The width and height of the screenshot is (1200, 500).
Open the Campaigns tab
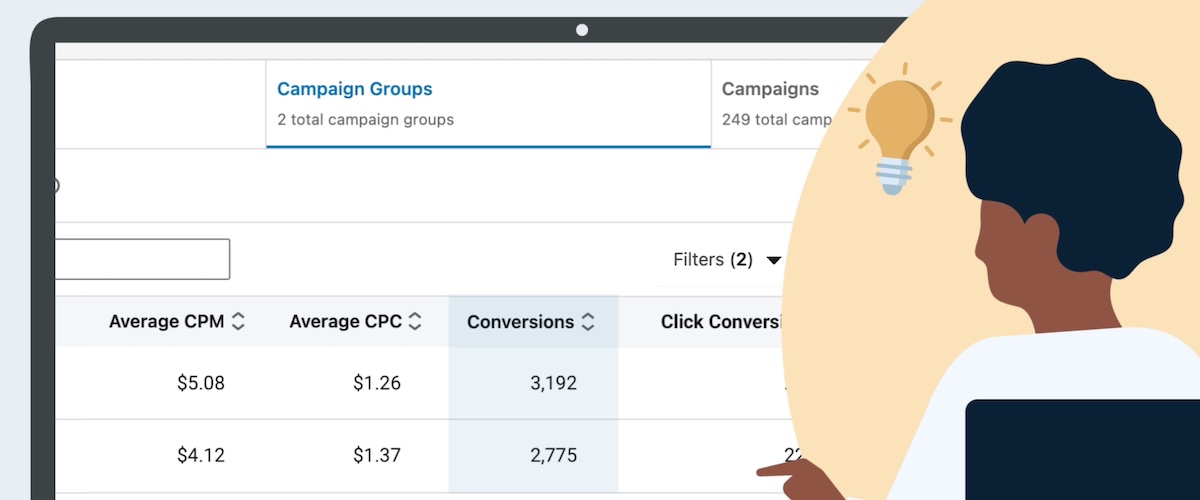click(770, 89)
